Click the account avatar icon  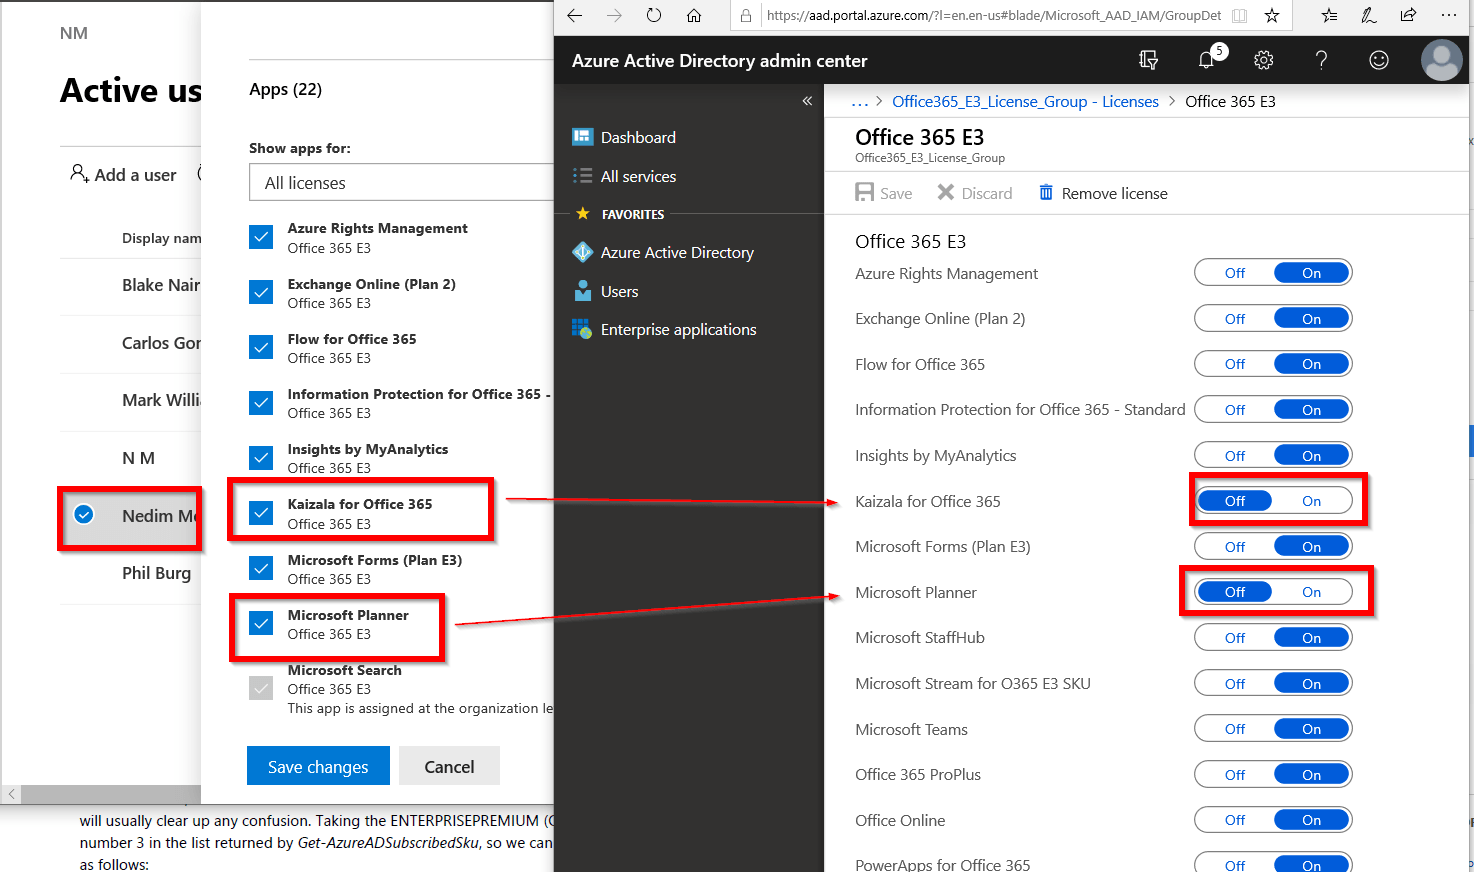point(1441,60)
